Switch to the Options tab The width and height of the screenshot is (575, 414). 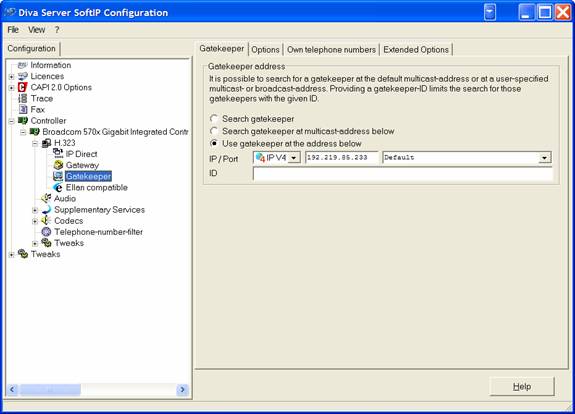pos(265,50)
